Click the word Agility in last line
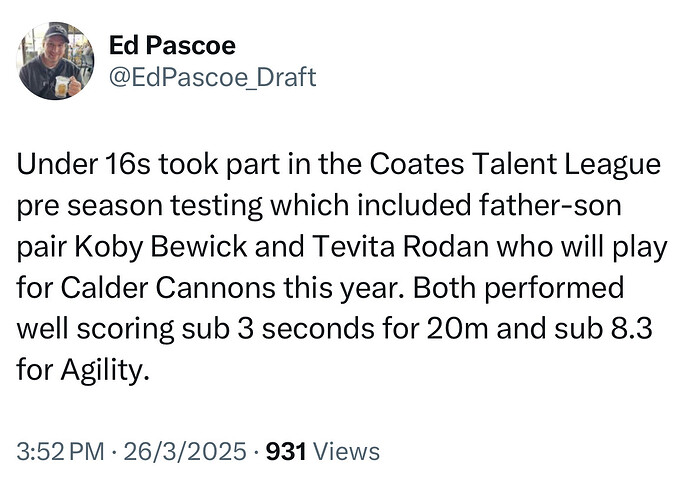The height and width of the screenshot is (480, 690). click(x=102, y=371)
